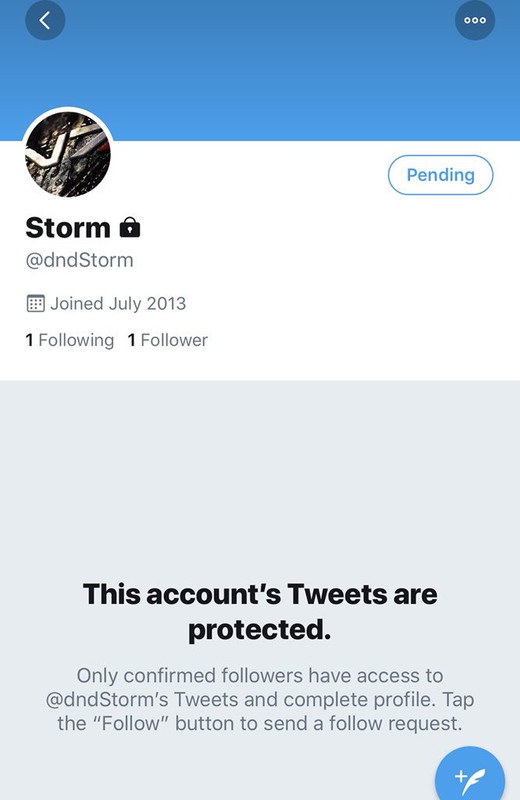Image resolution: width=520 pixels, height=800 pixels.
Task: Open the three-dot more options menu
Action: 475,20
